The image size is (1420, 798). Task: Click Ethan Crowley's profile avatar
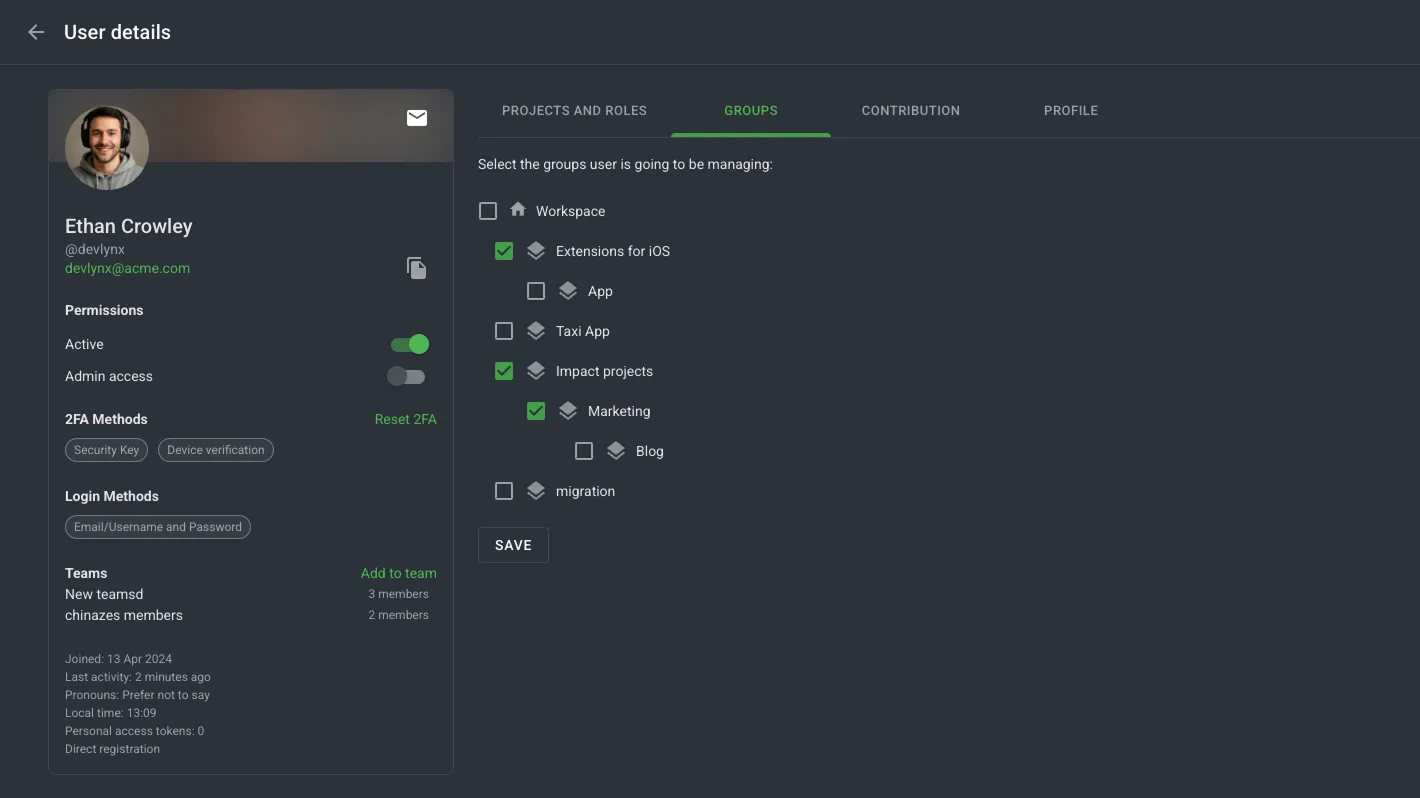[107, 148]
